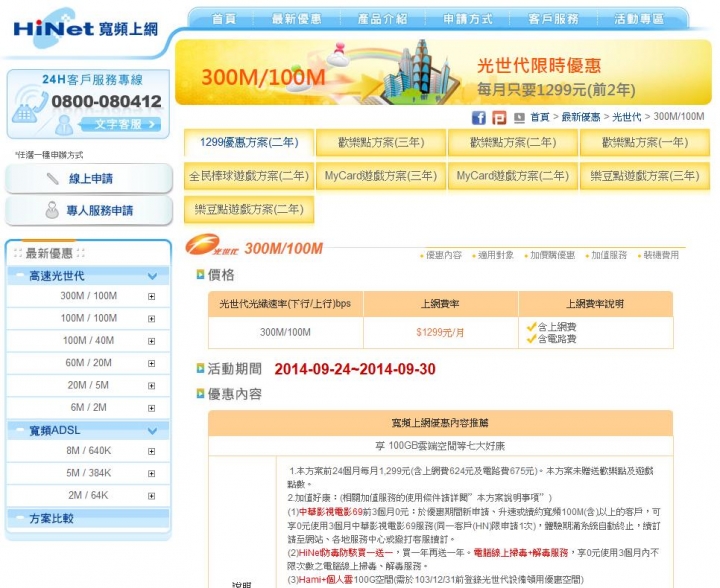Open 方案比較 sidebar section

(x=88, y=518)
